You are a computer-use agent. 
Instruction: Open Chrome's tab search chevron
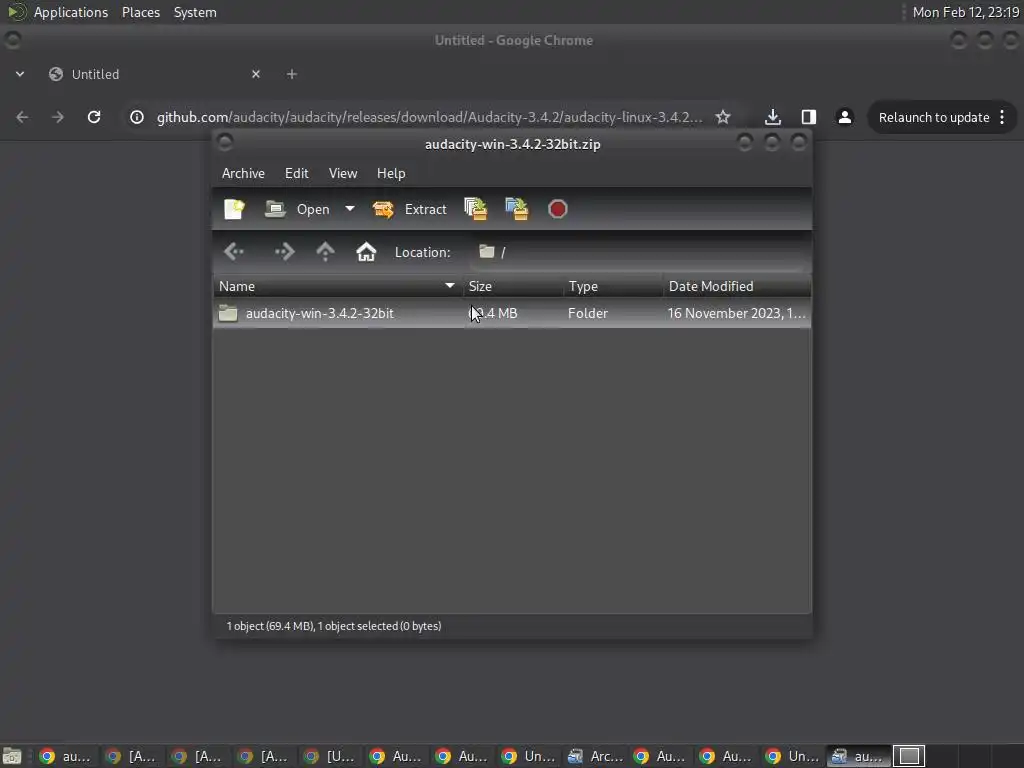pyautogui.click(x=20, y=74)
